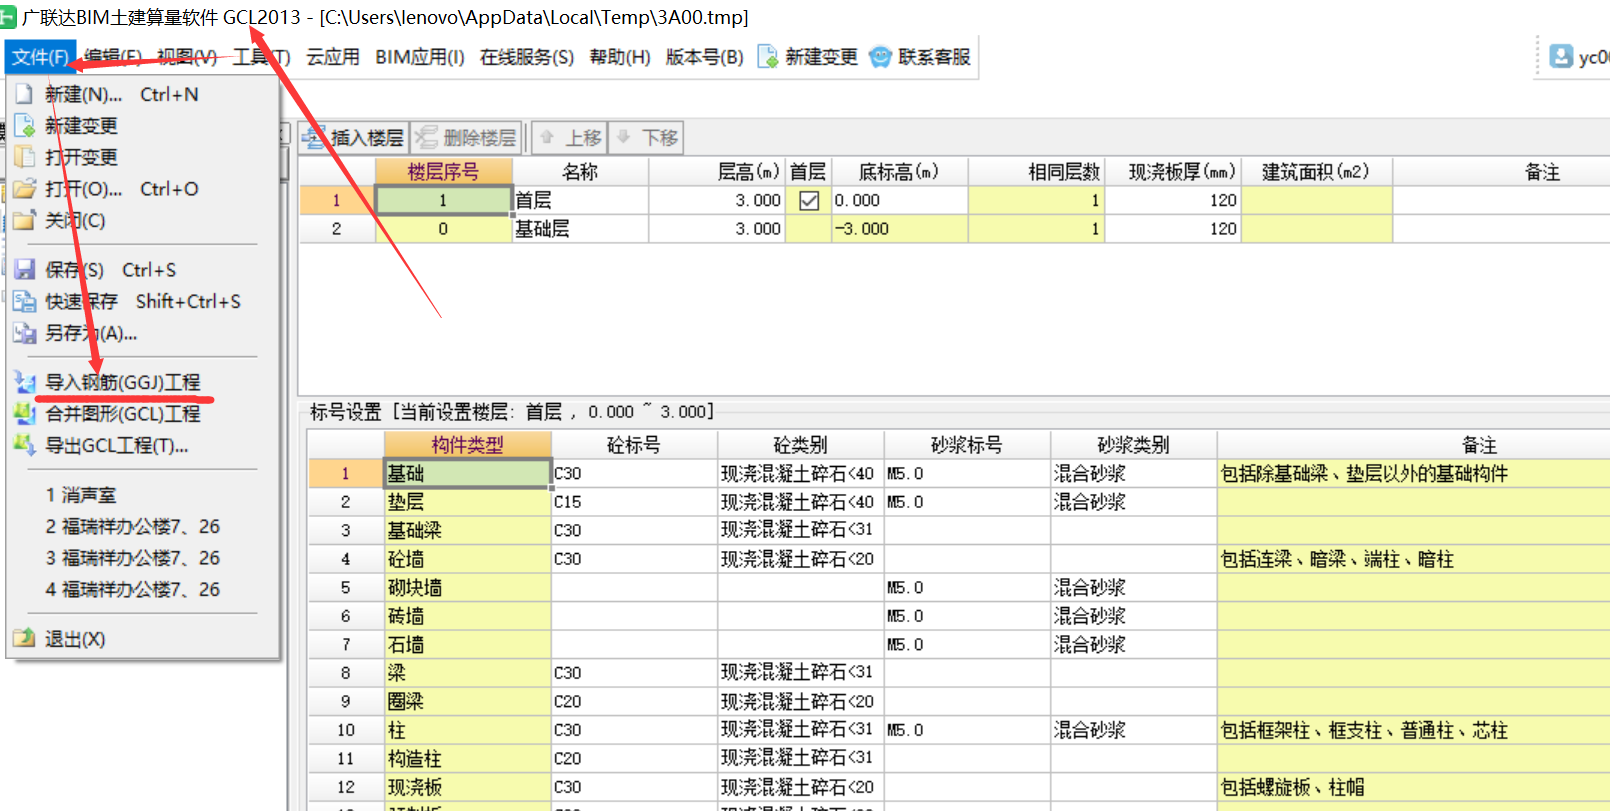
Task: Open the 在线服务(S) menu
Action: pos(527,57)
